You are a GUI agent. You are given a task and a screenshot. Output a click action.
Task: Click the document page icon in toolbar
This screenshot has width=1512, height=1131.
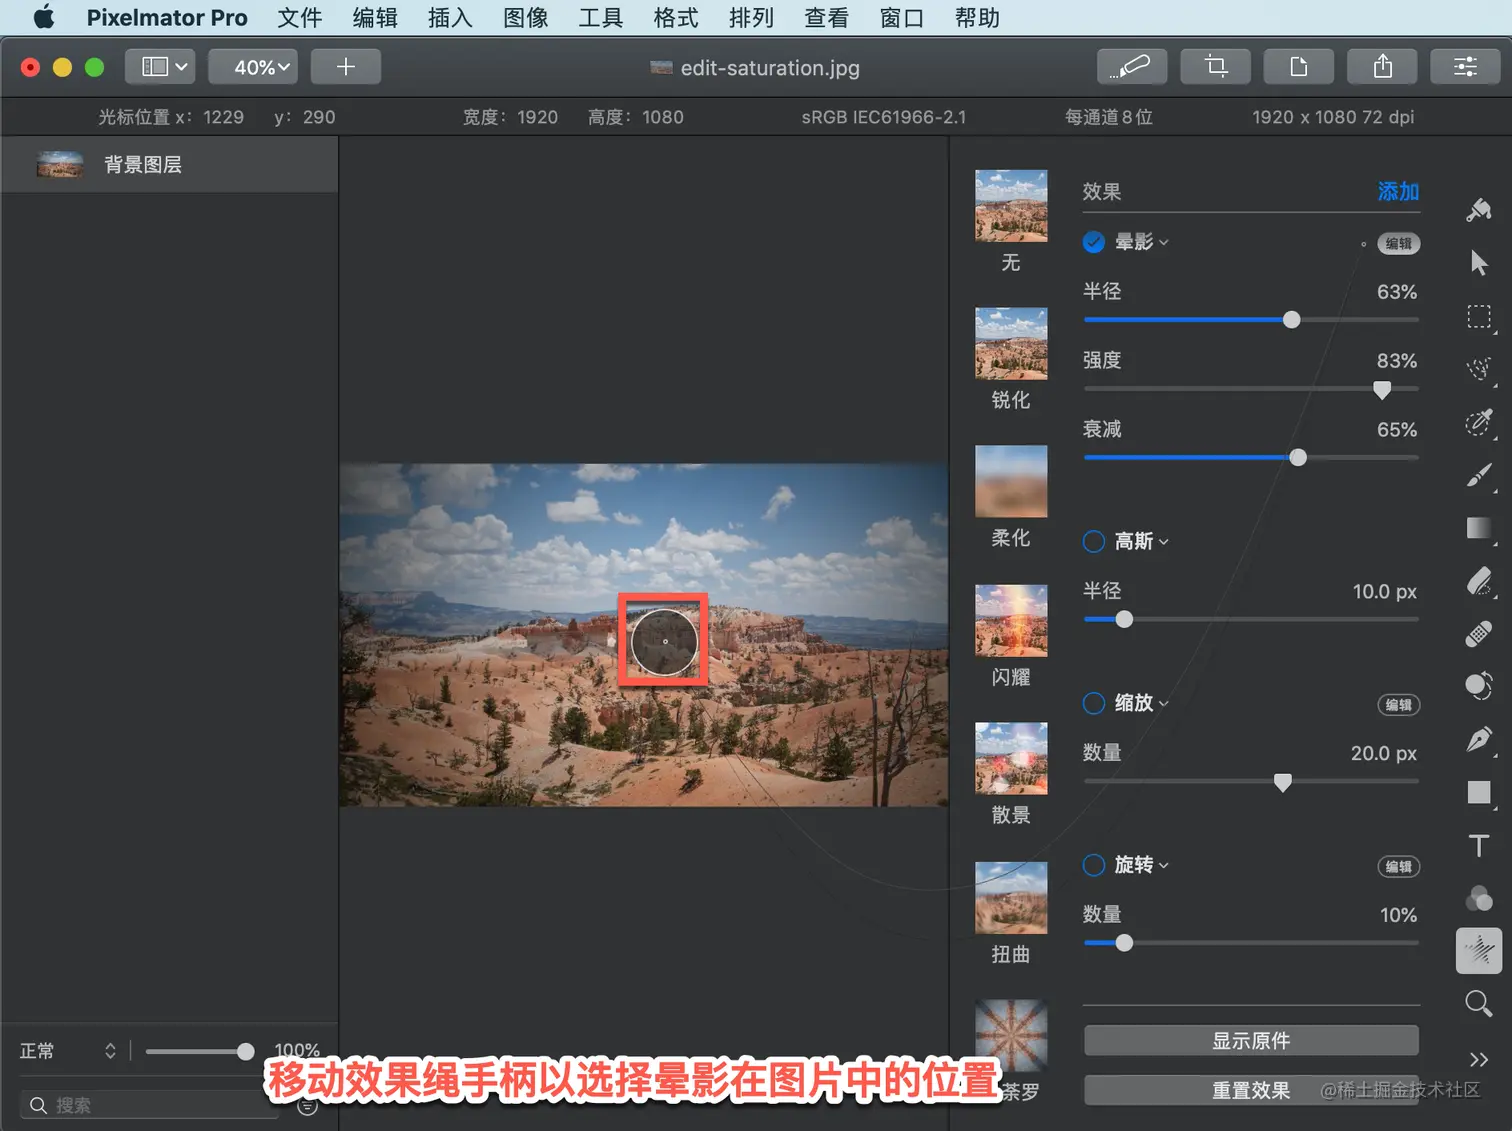[1299, 67]
